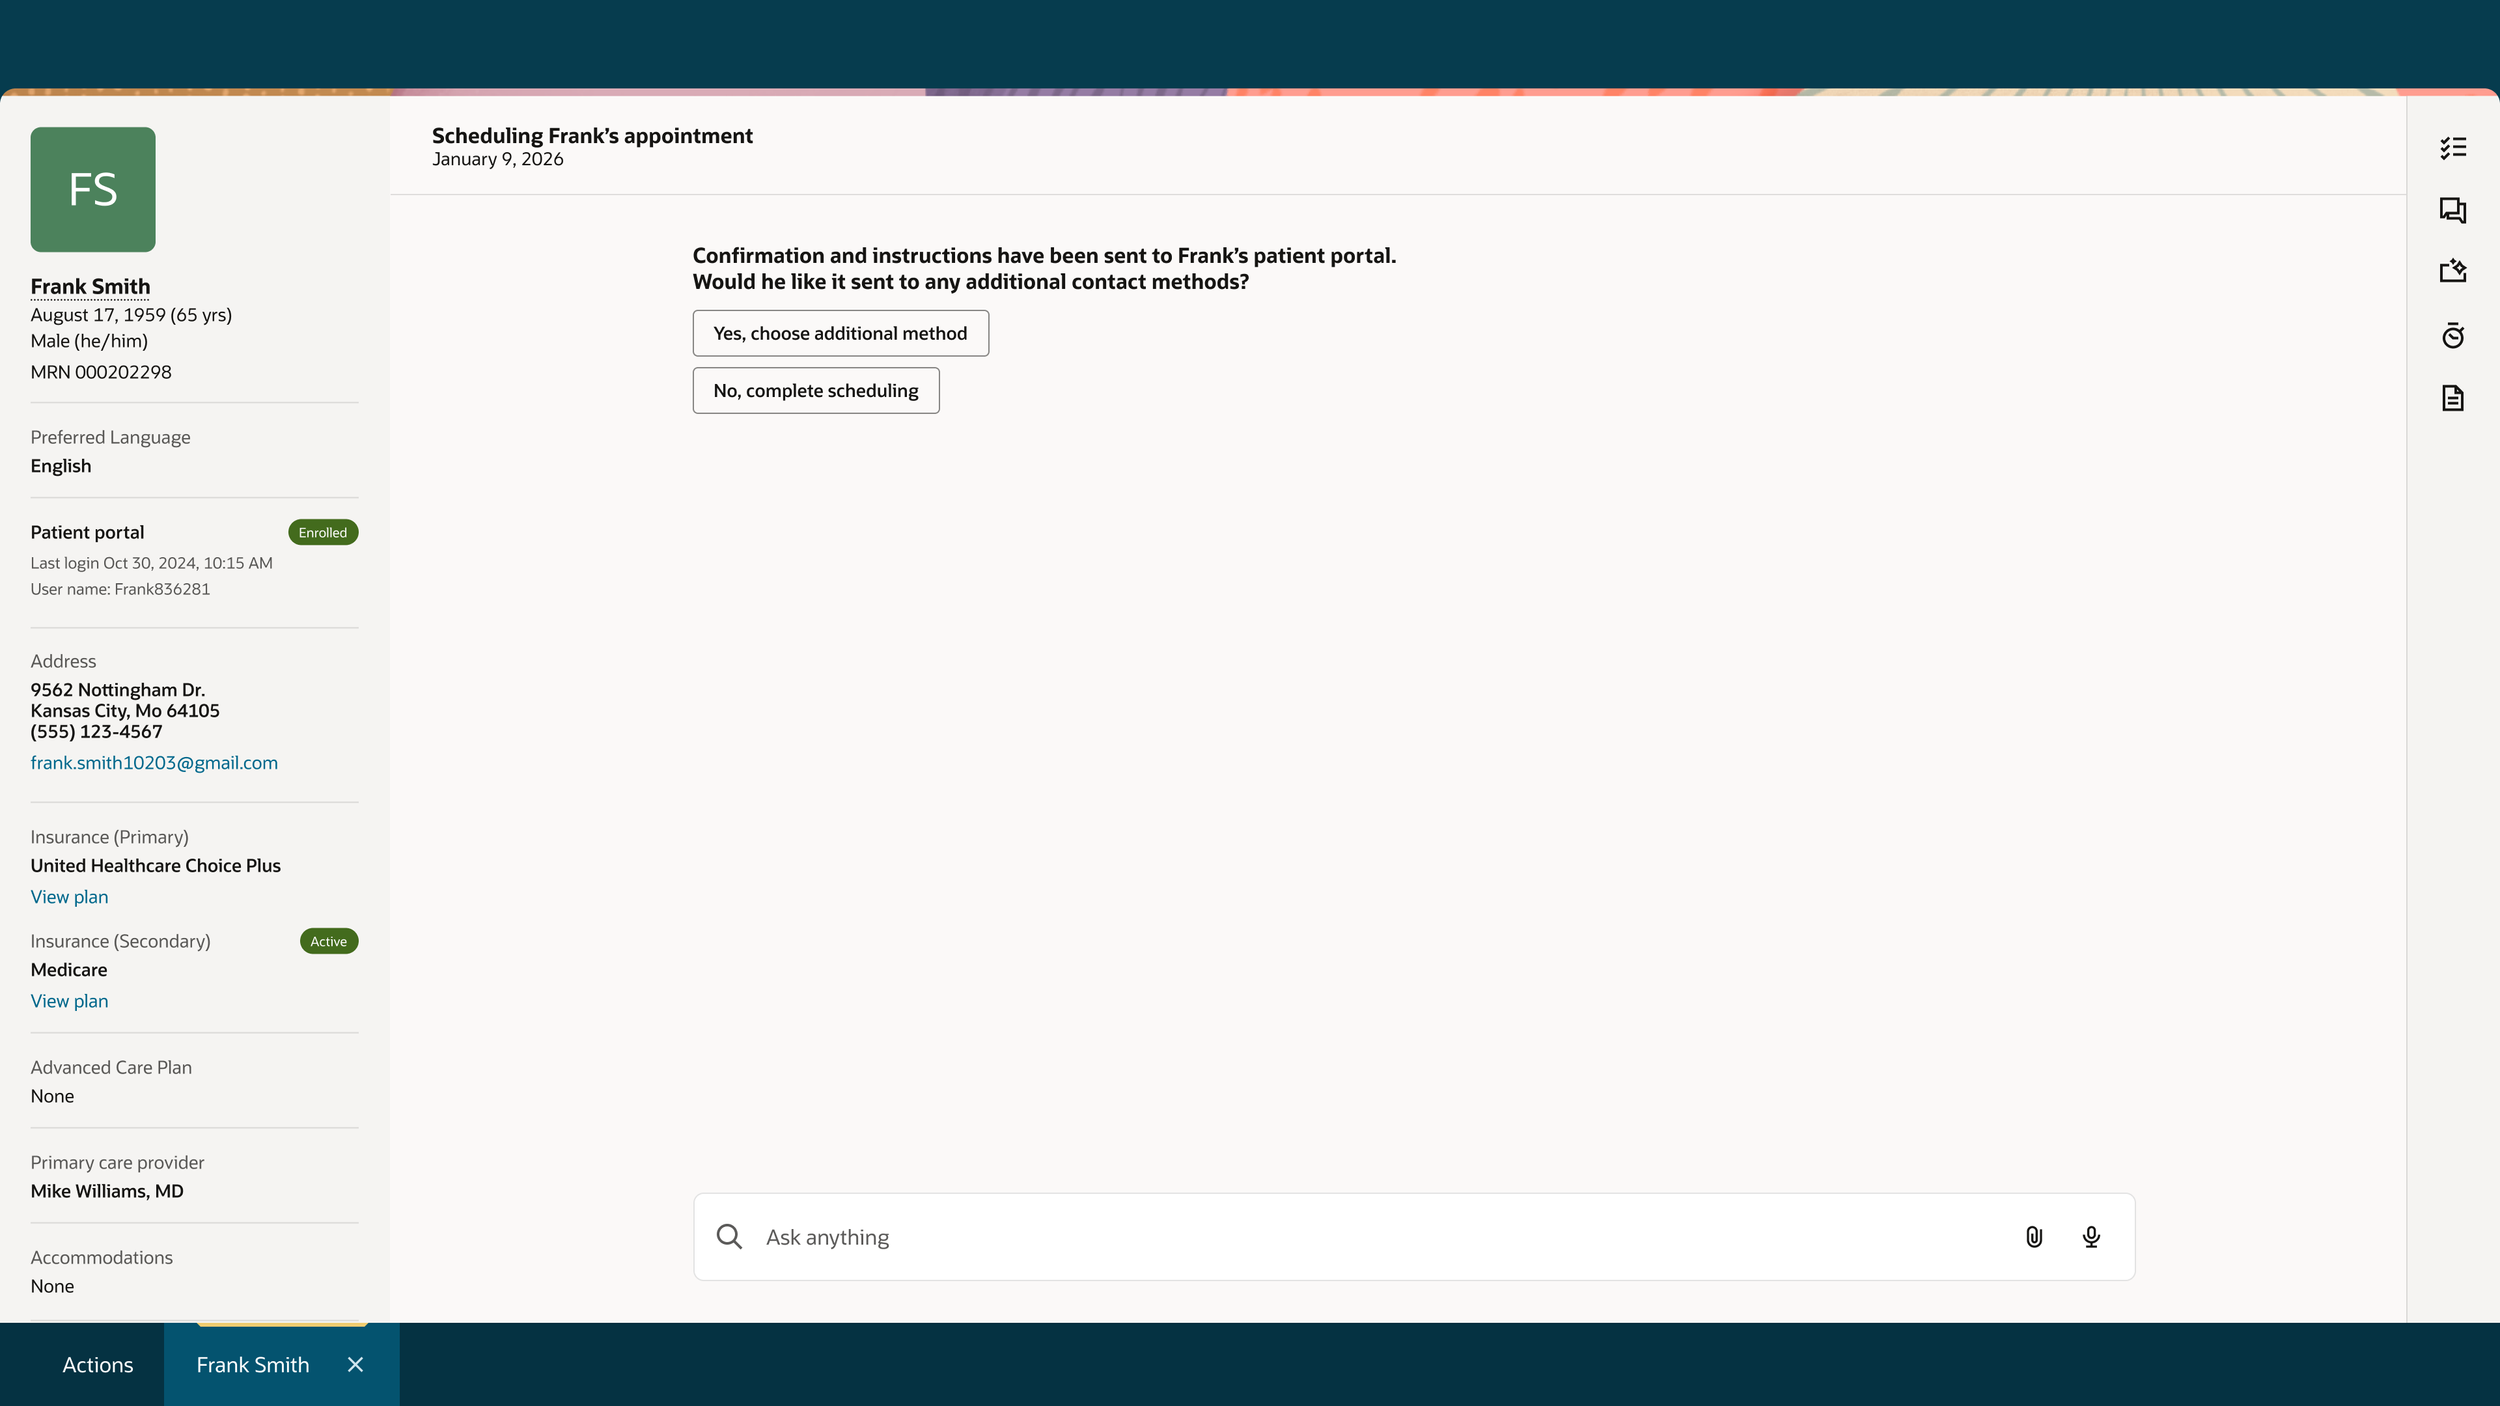This screenshot has height=1406, width=2500.
Task: Open the chat conversations icon in right rail
Action: click(x=2452, y=210)
